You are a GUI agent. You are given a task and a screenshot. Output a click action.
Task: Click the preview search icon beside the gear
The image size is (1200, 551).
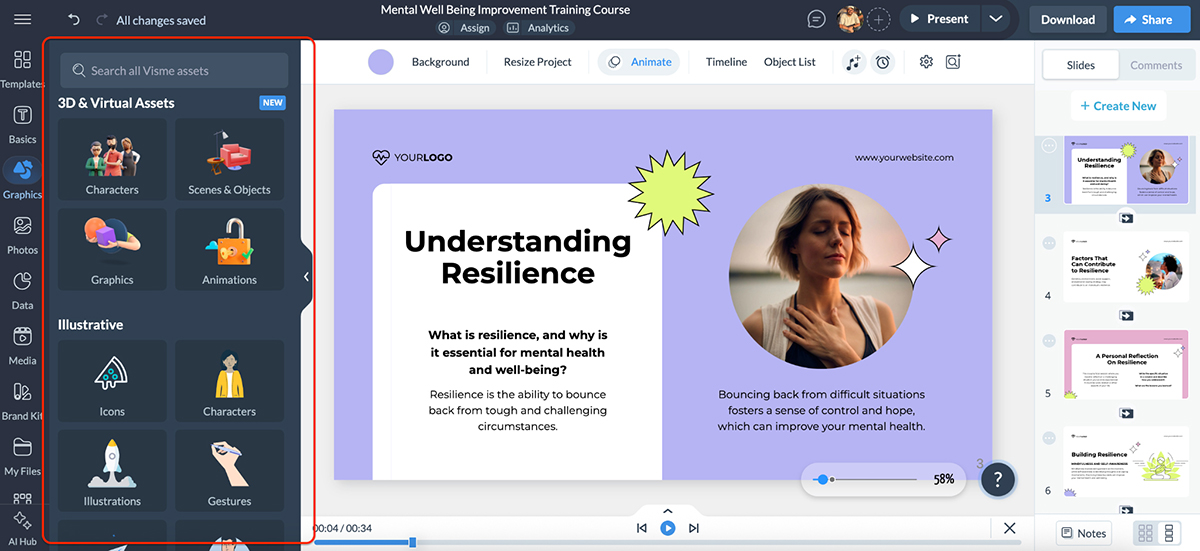953,62
